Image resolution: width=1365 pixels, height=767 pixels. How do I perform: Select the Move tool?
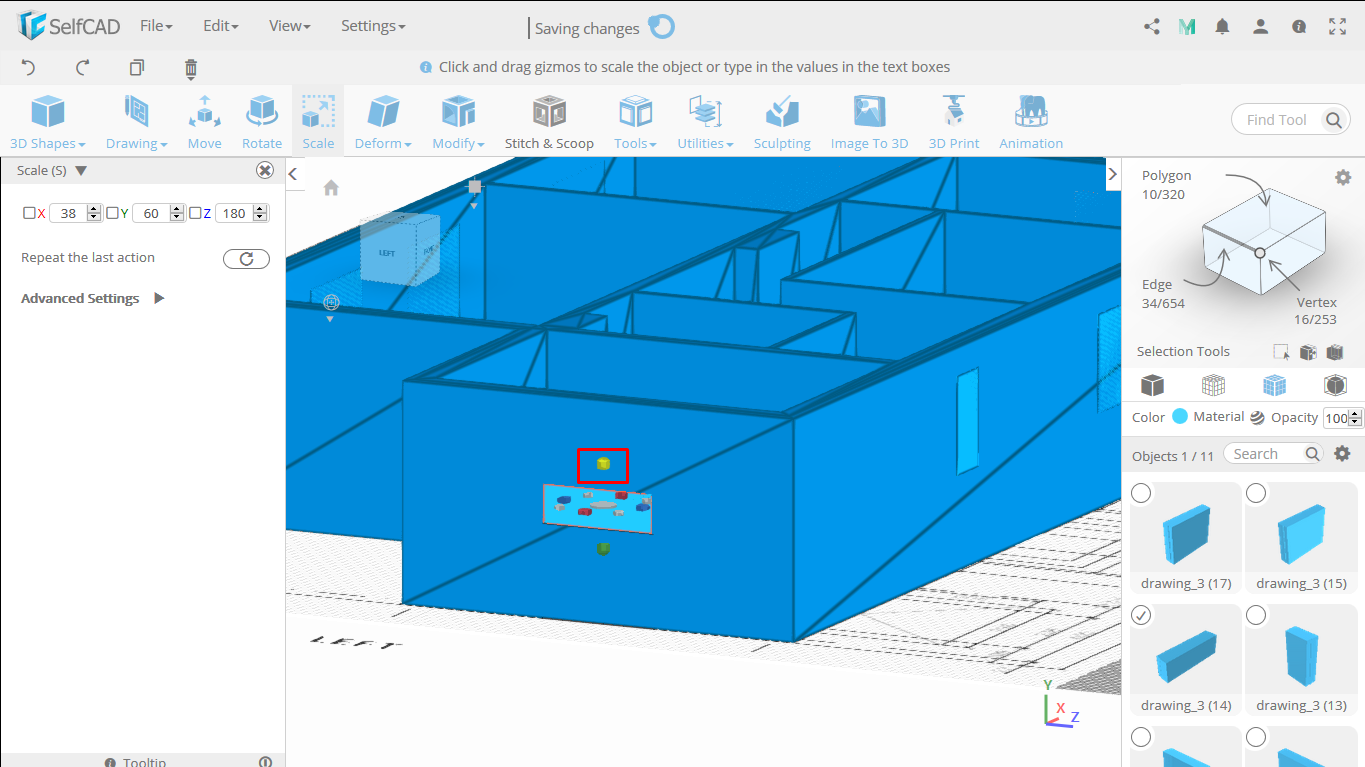click(x=204, y=121)
